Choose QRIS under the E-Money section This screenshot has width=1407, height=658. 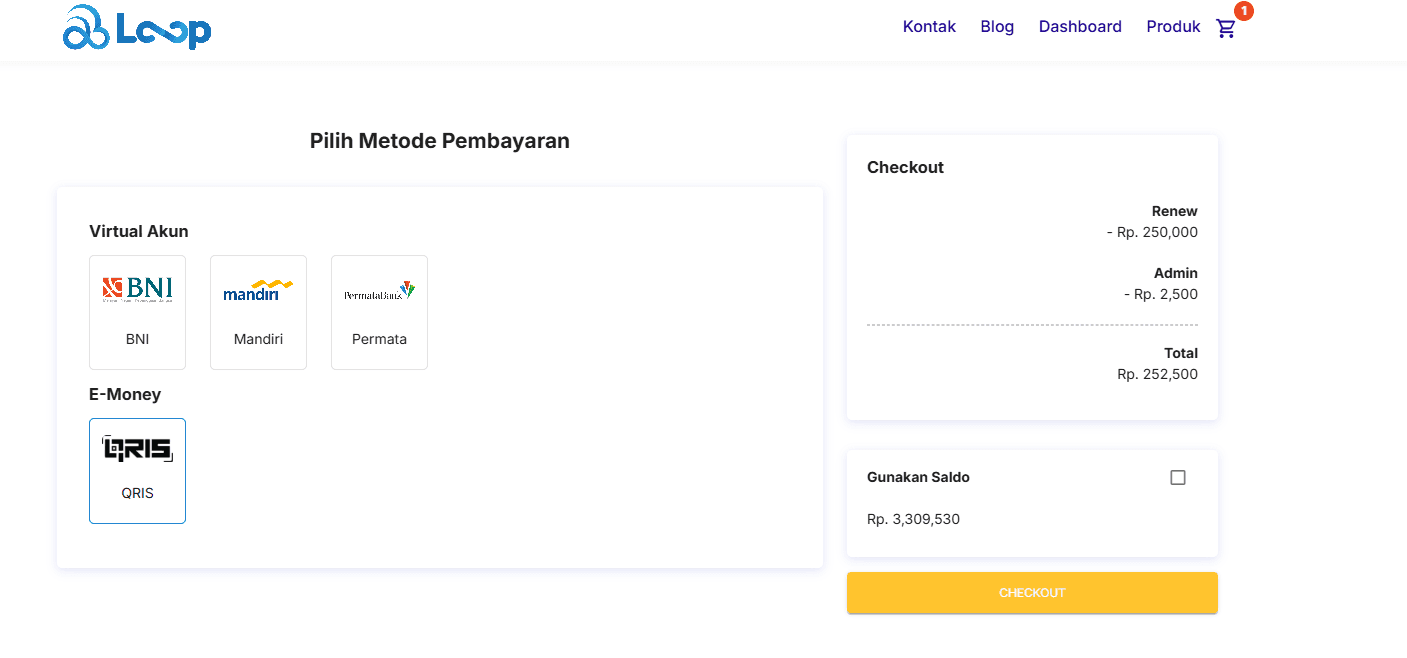pyautogui.click(x=137, y=470)
